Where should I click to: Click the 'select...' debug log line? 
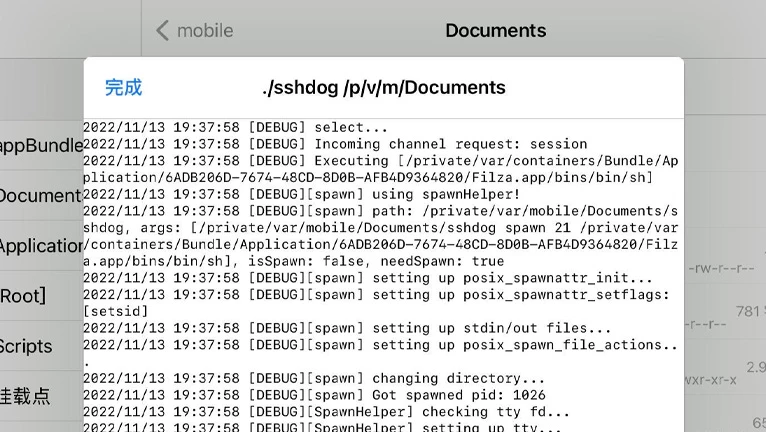tap(235, 128)
